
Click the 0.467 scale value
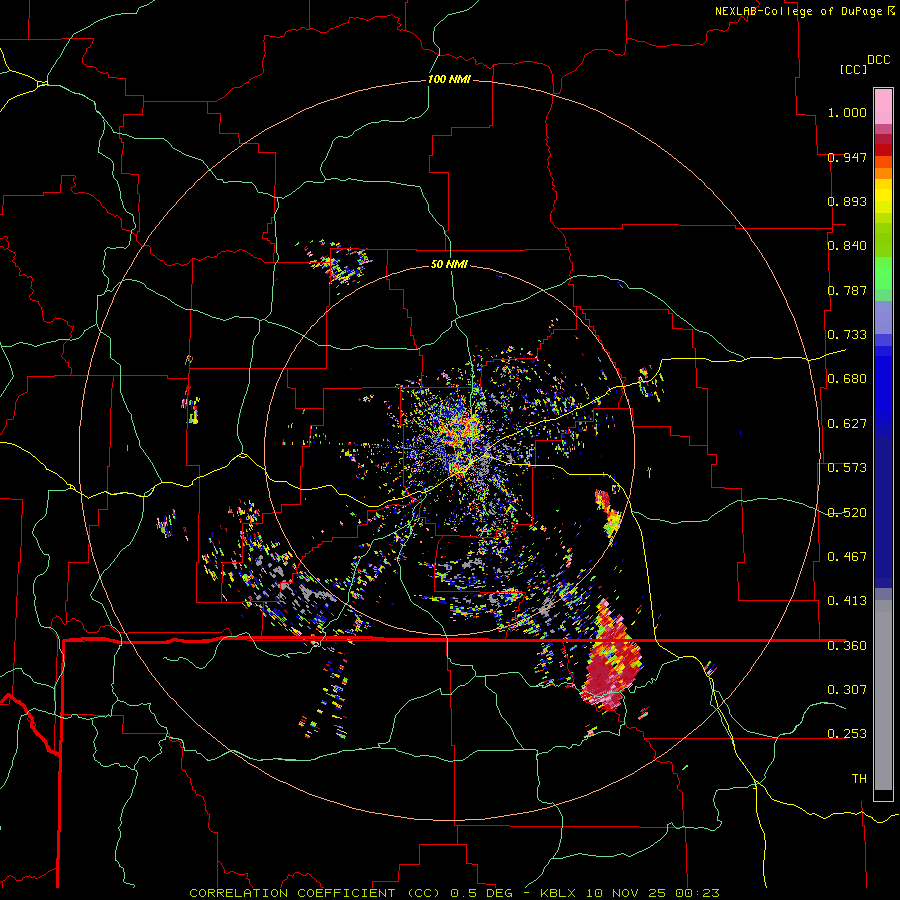tap(847, 557)
